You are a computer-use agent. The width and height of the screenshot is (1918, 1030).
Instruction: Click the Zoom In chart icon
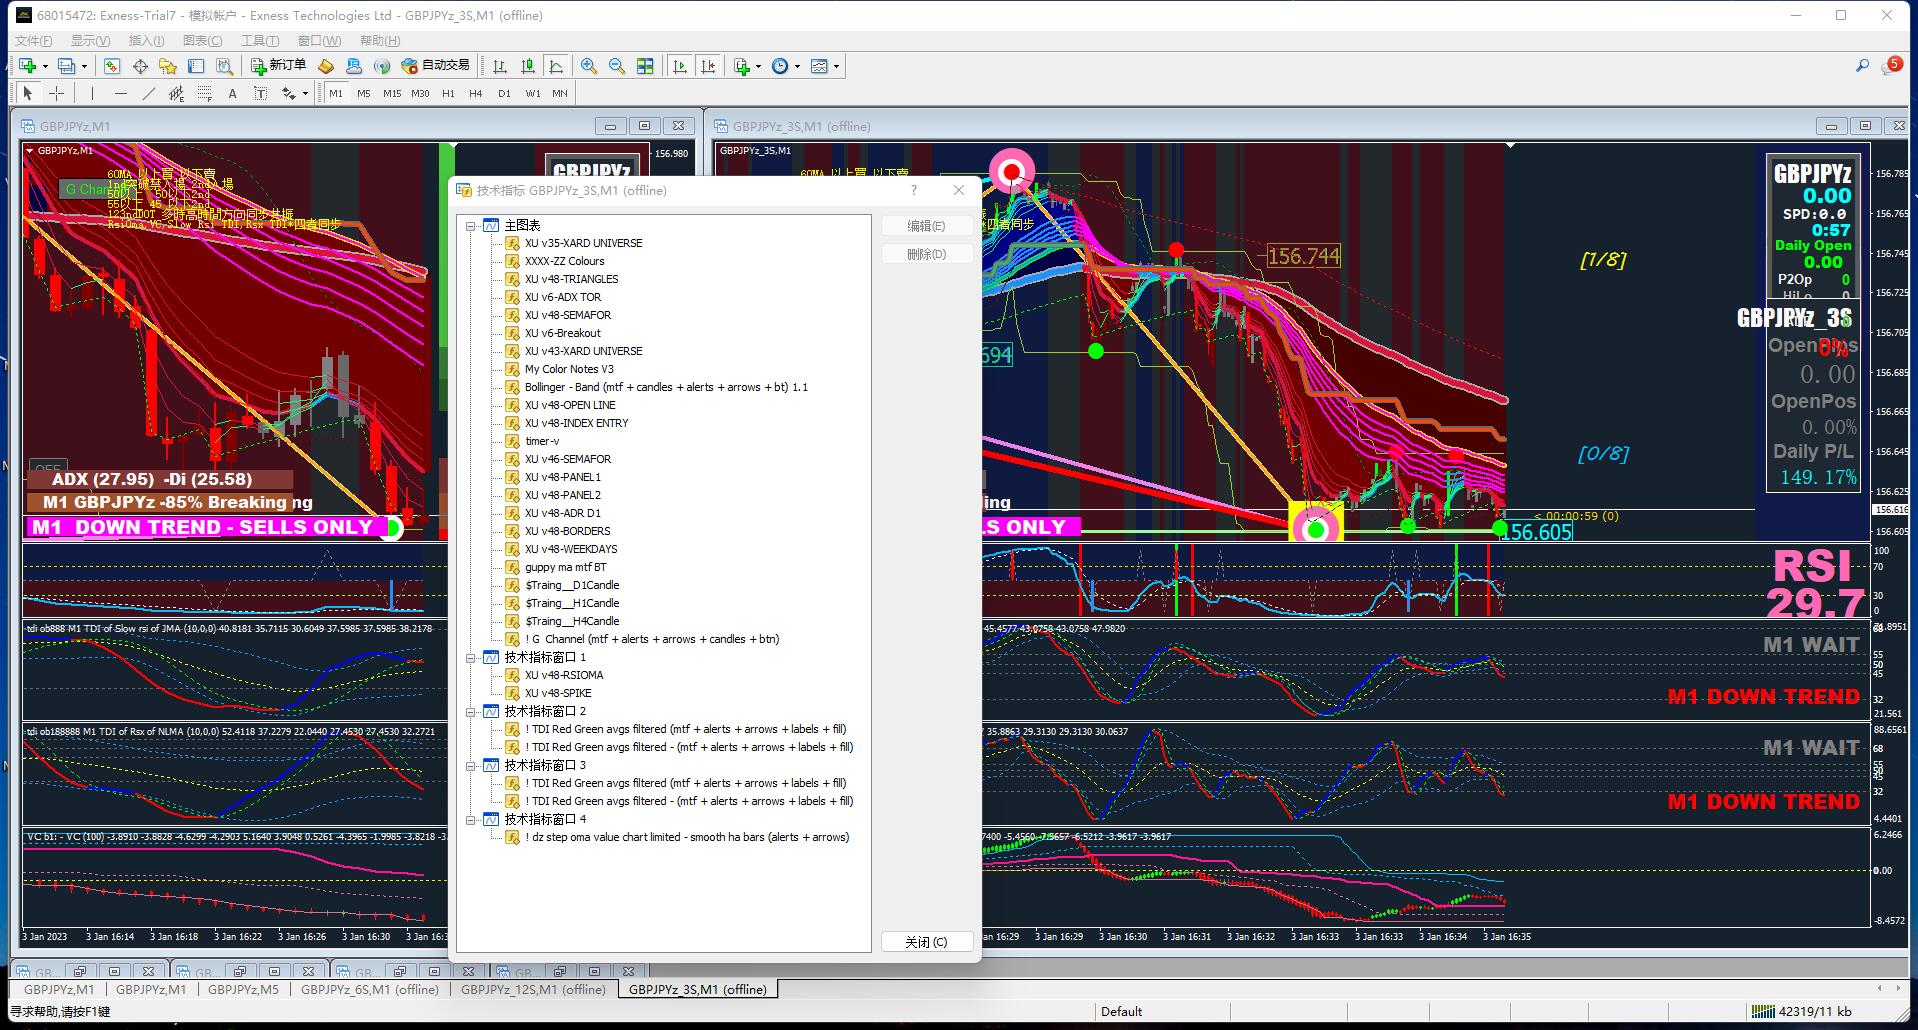589,66
